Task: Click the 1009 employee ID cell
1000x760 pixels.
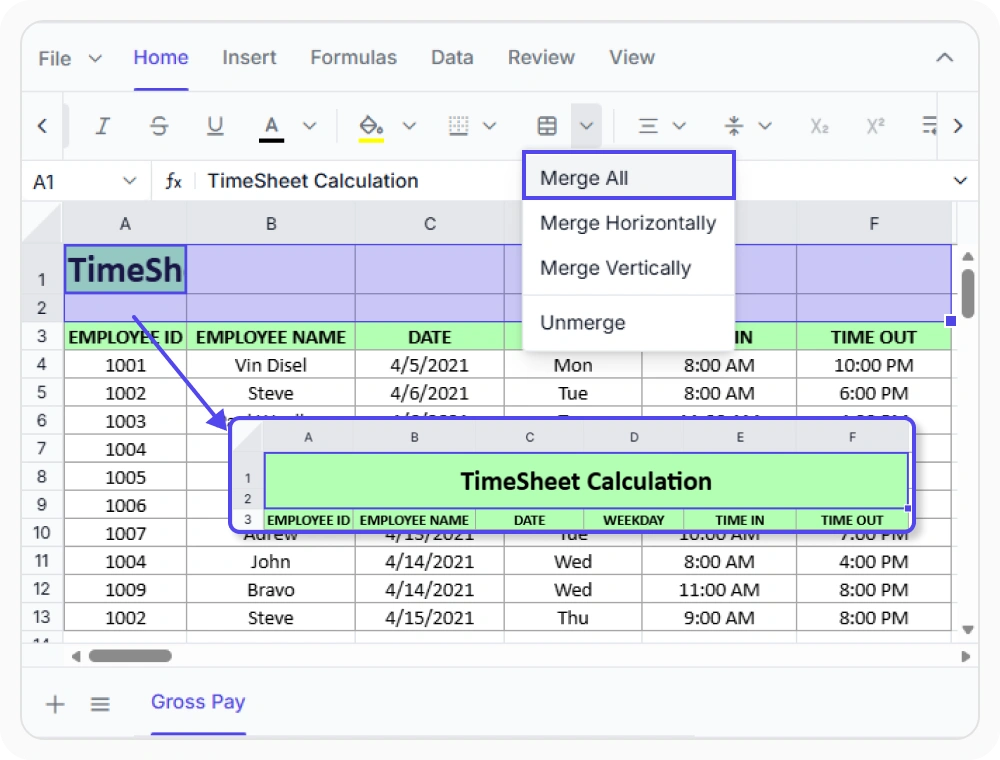Action: tap(126, 589)
